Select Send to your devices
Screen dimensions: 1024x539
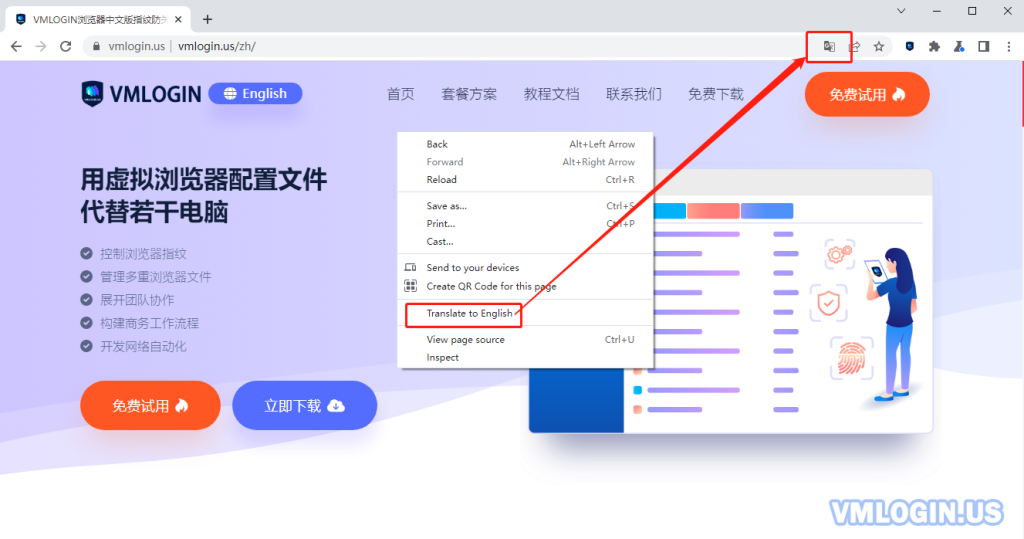tap(525, 268)
